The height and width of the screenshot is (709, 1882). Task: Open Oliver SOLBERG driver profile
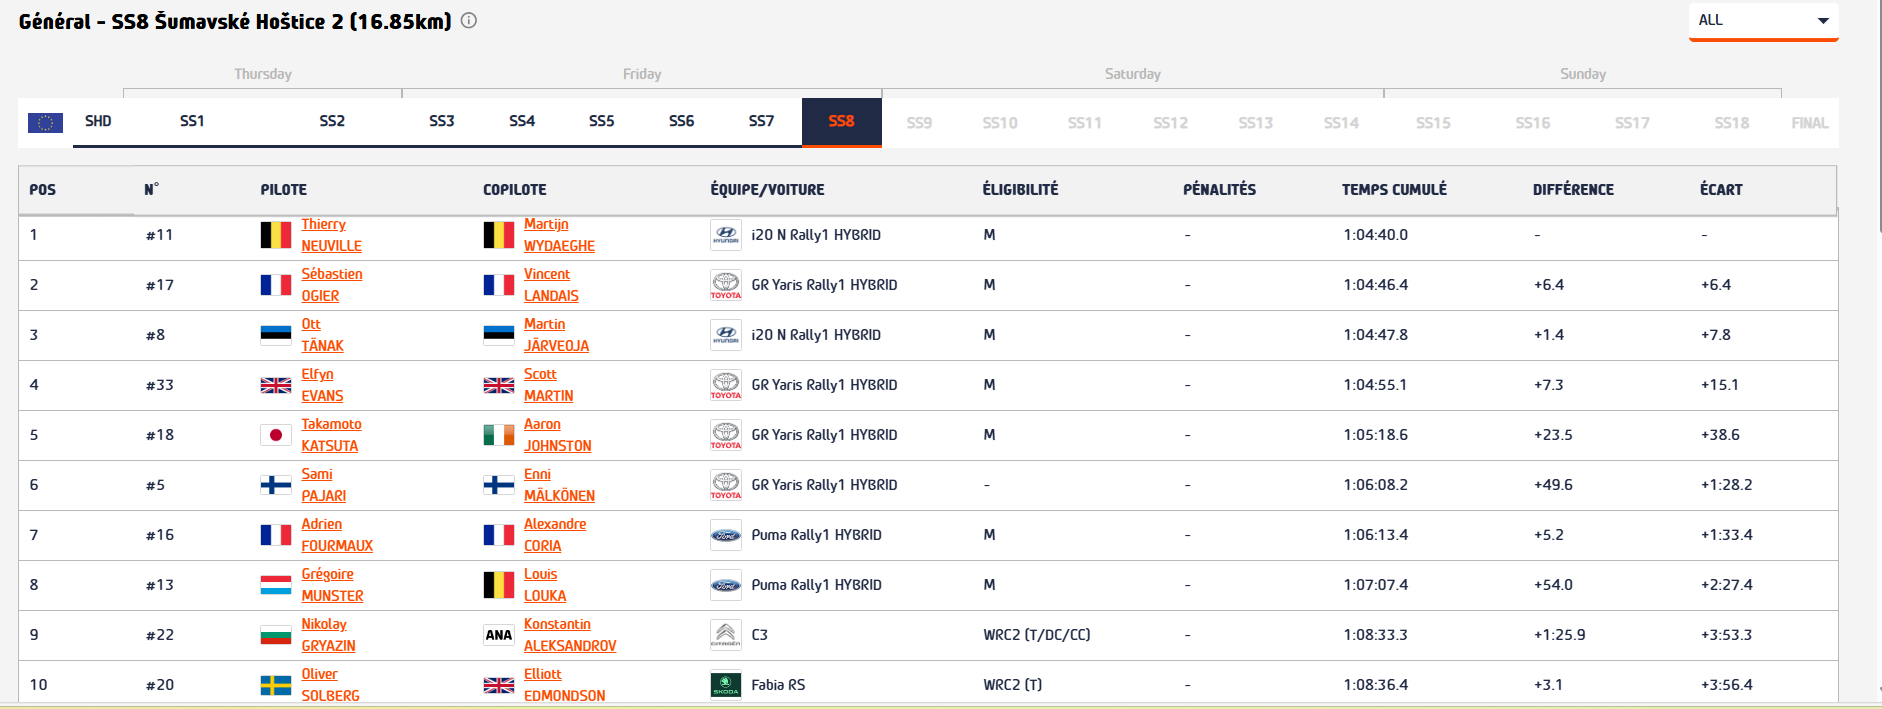tap(330, 685)
